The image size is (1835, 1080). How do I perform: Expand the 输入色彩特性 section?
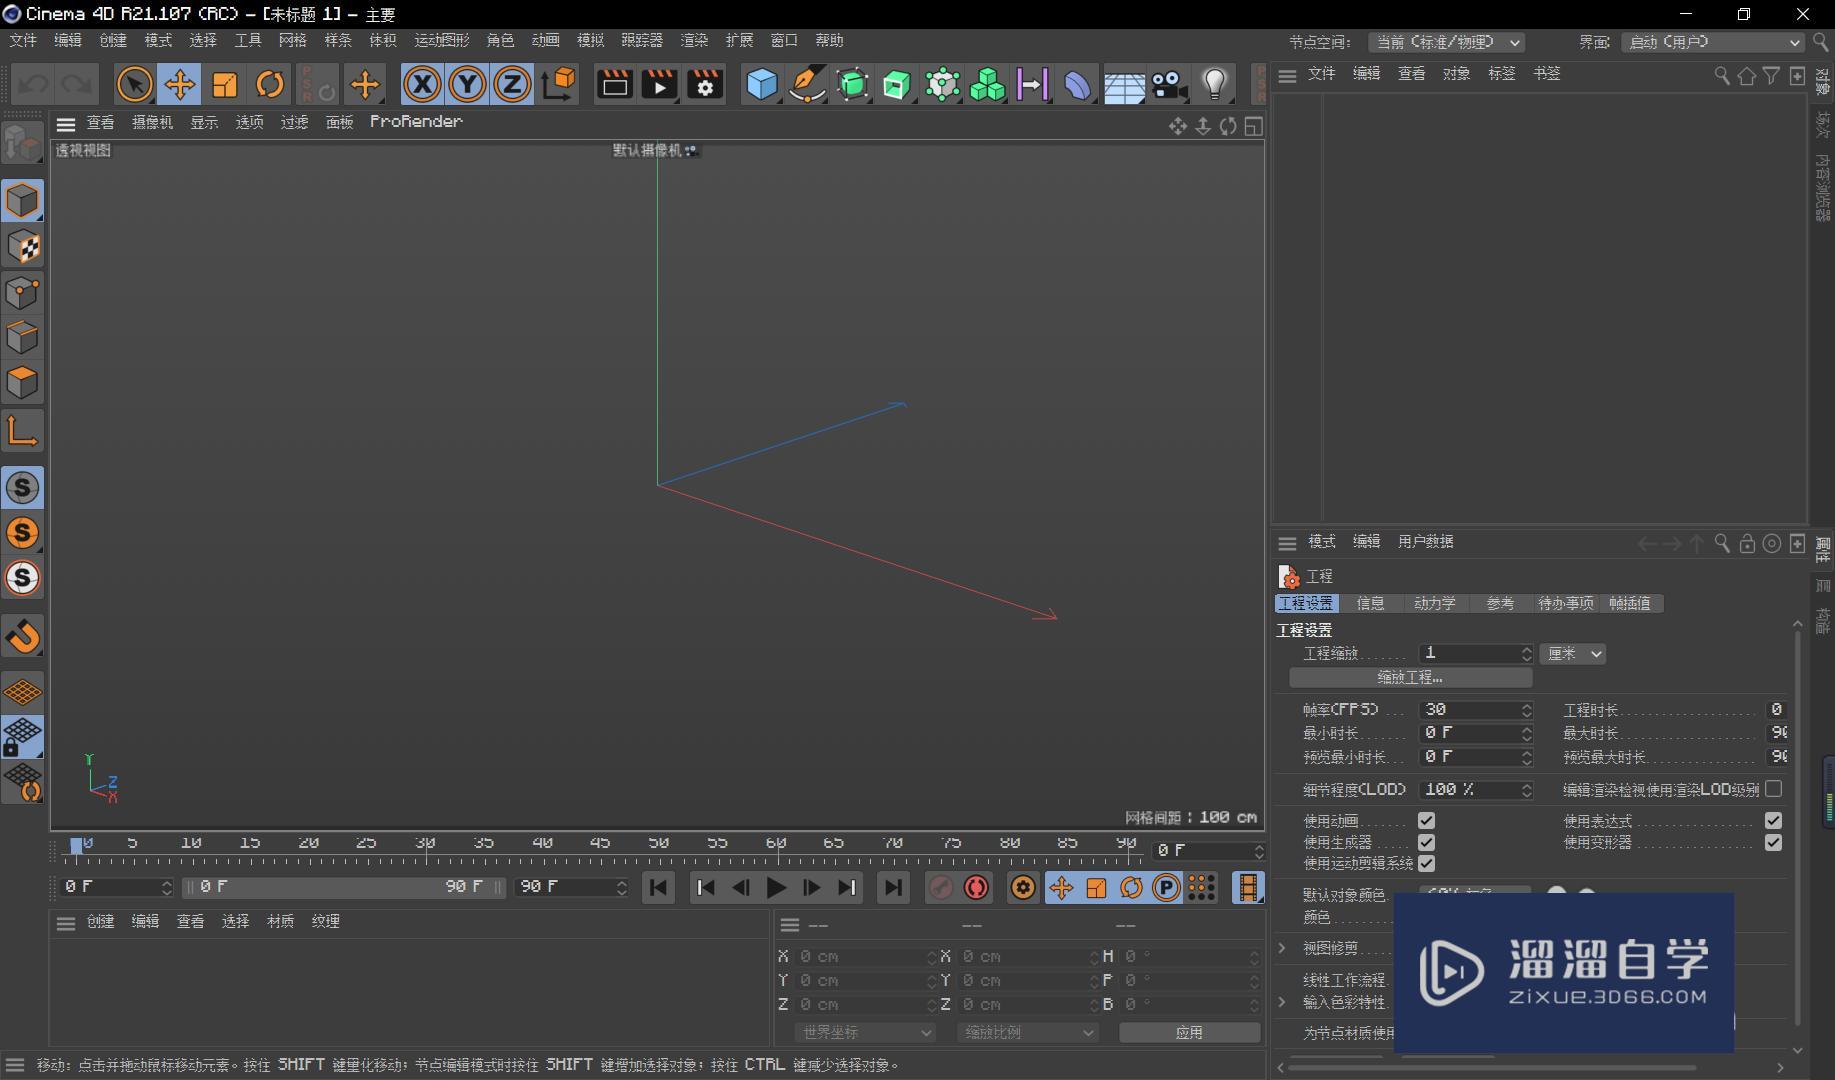1282,1001
